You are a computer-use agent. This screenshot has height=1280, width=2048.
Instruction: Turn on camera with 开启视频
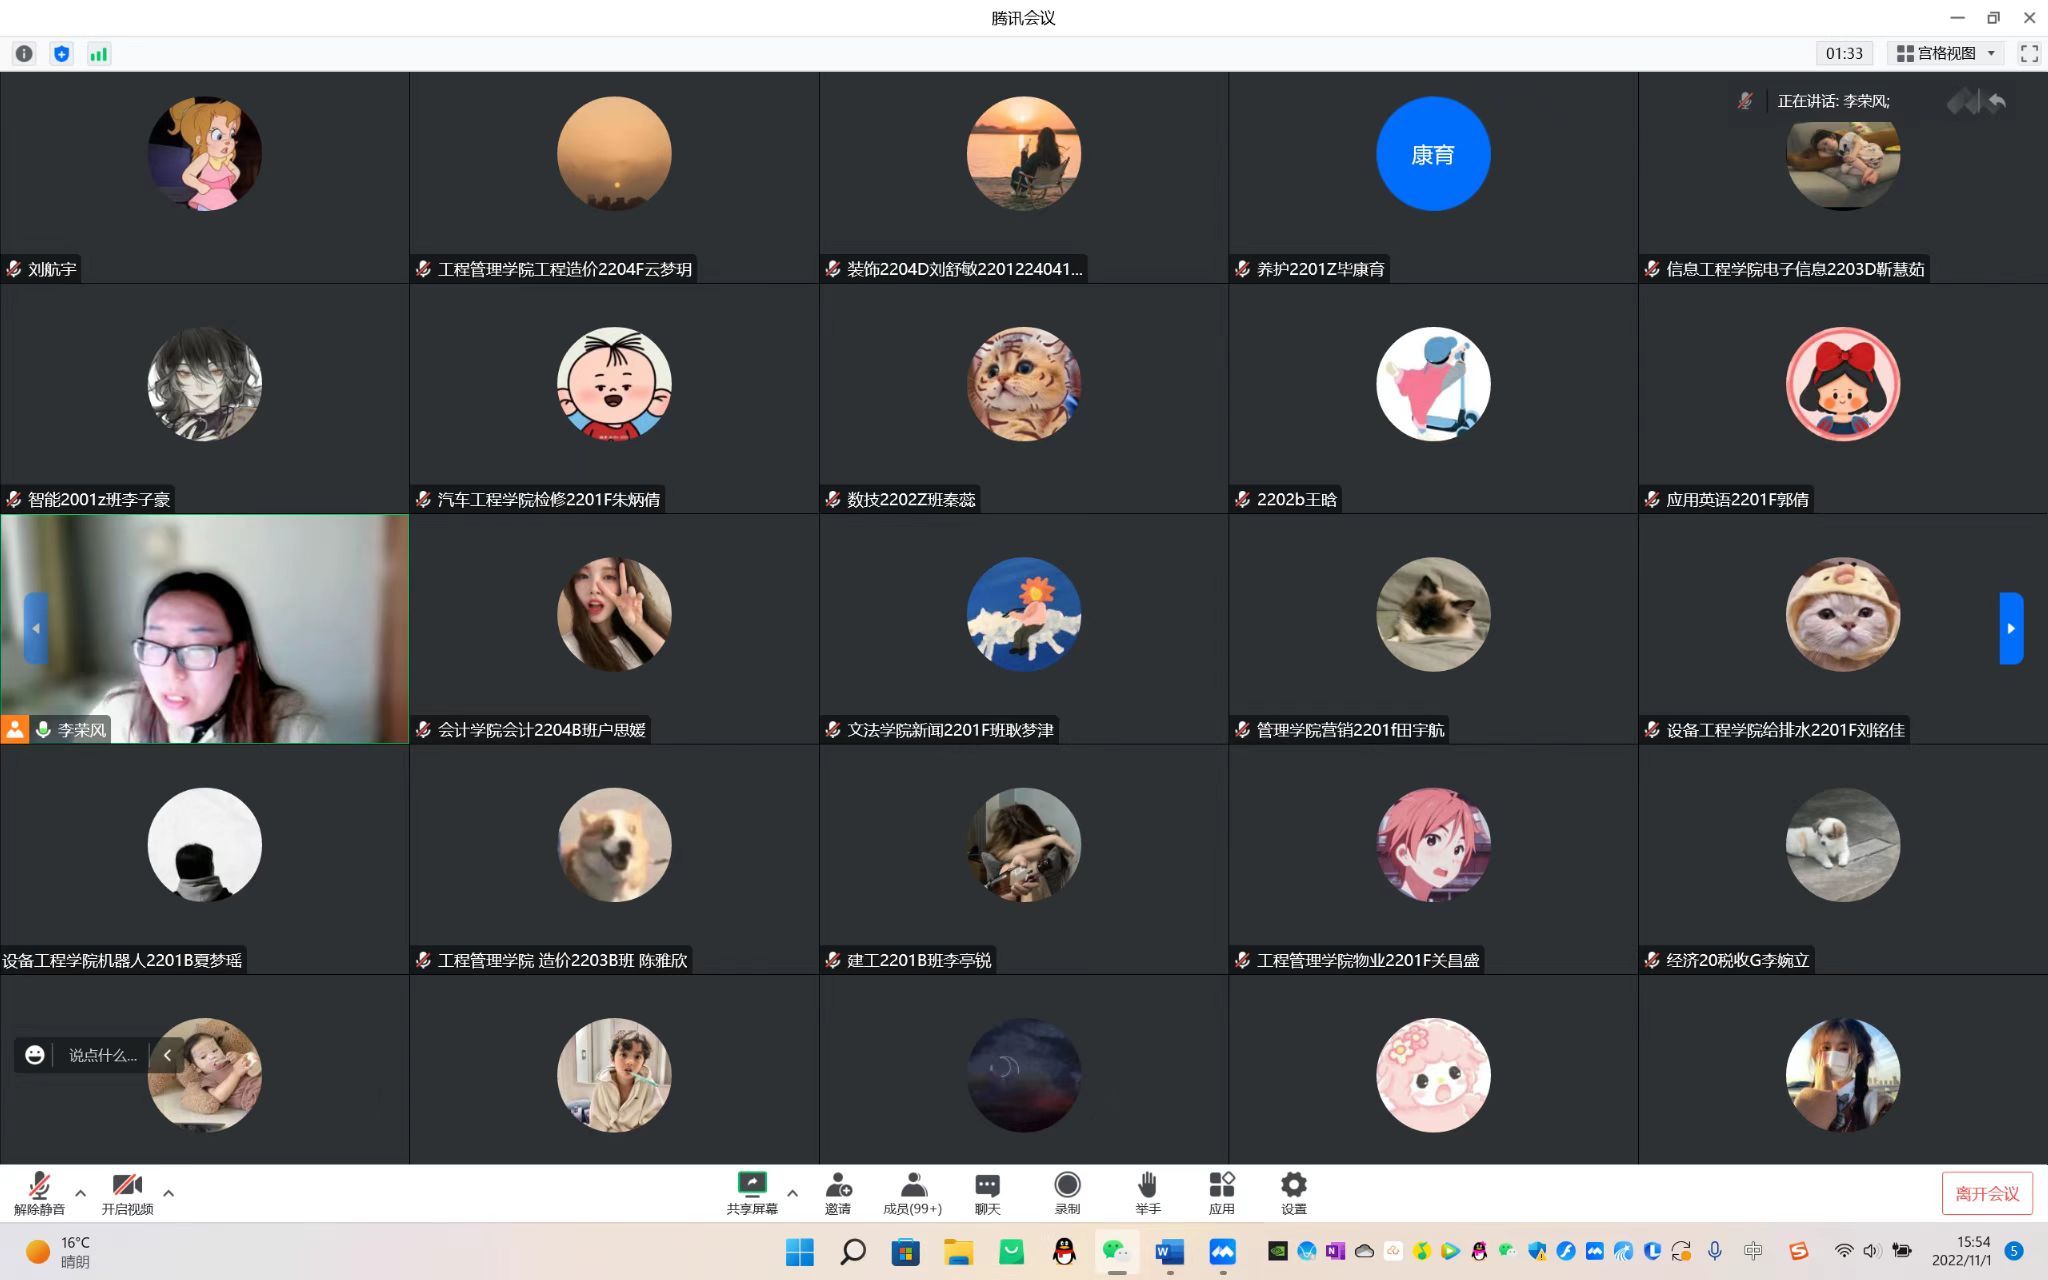127,1193
